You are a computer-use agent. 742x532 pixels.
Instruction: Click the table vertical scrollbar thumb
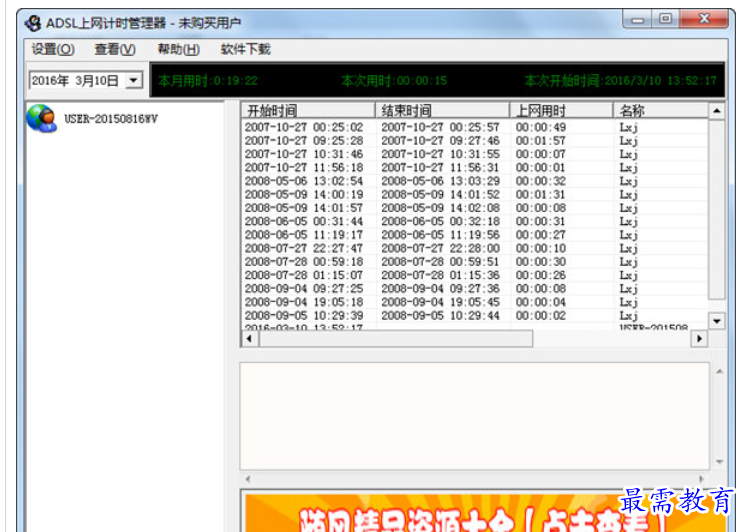[x=716, y=209]
